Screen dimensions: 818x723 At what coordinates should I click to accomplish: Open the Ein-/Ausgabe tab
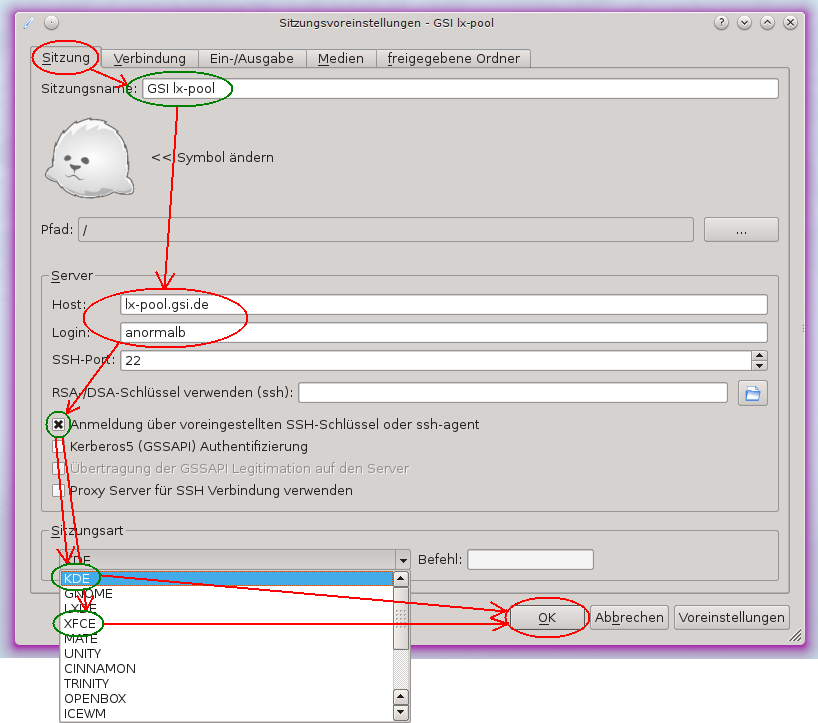(251, 58)
